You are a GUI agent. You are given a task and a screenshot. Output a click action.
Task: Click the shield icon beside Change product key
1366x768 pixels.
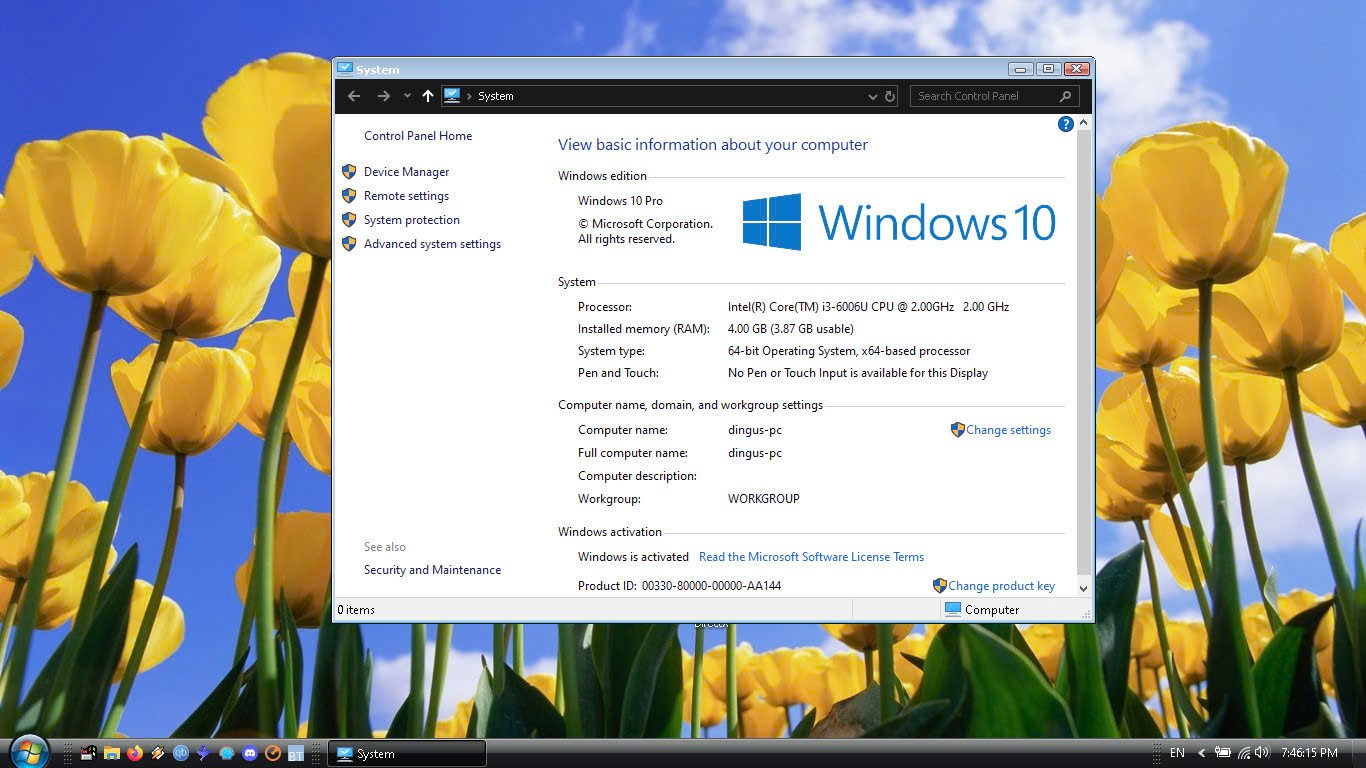click(x=939, y=586)
